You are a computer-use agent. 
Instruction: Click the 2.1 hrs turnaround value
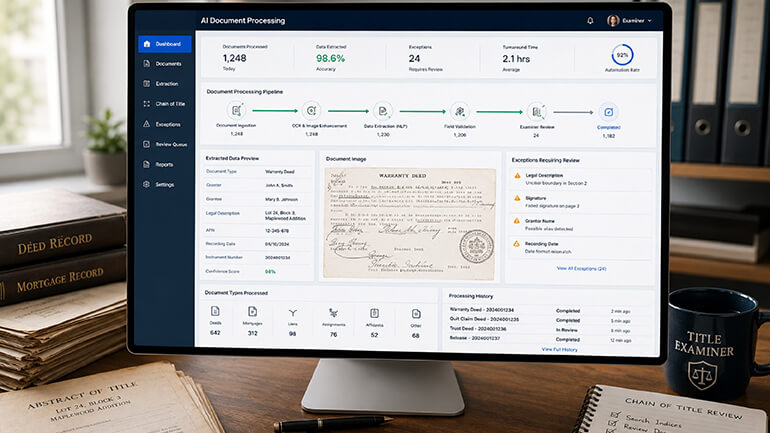(516, 59)
